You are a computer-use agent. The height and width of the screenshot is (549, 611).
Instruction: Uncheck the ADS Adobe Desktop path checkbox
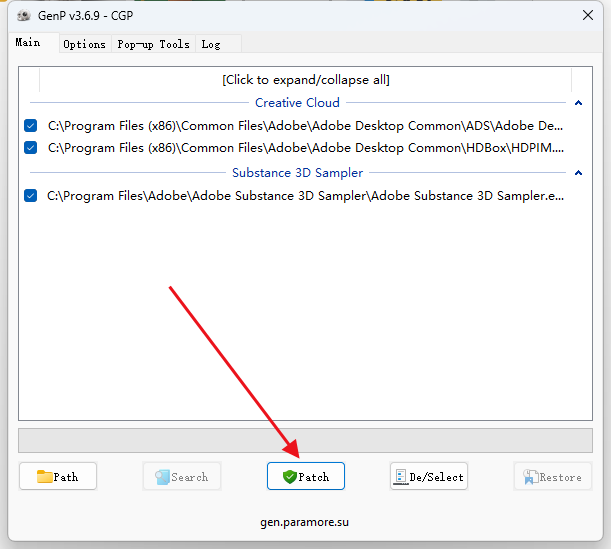(30, 126)
